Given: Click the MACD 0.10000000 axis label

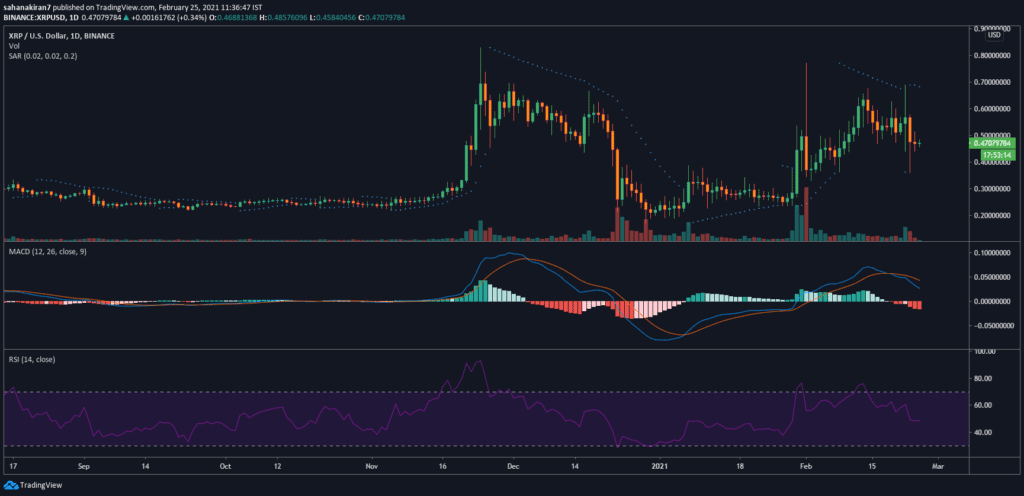Looking at the screenshot, I should coord(993,253).
